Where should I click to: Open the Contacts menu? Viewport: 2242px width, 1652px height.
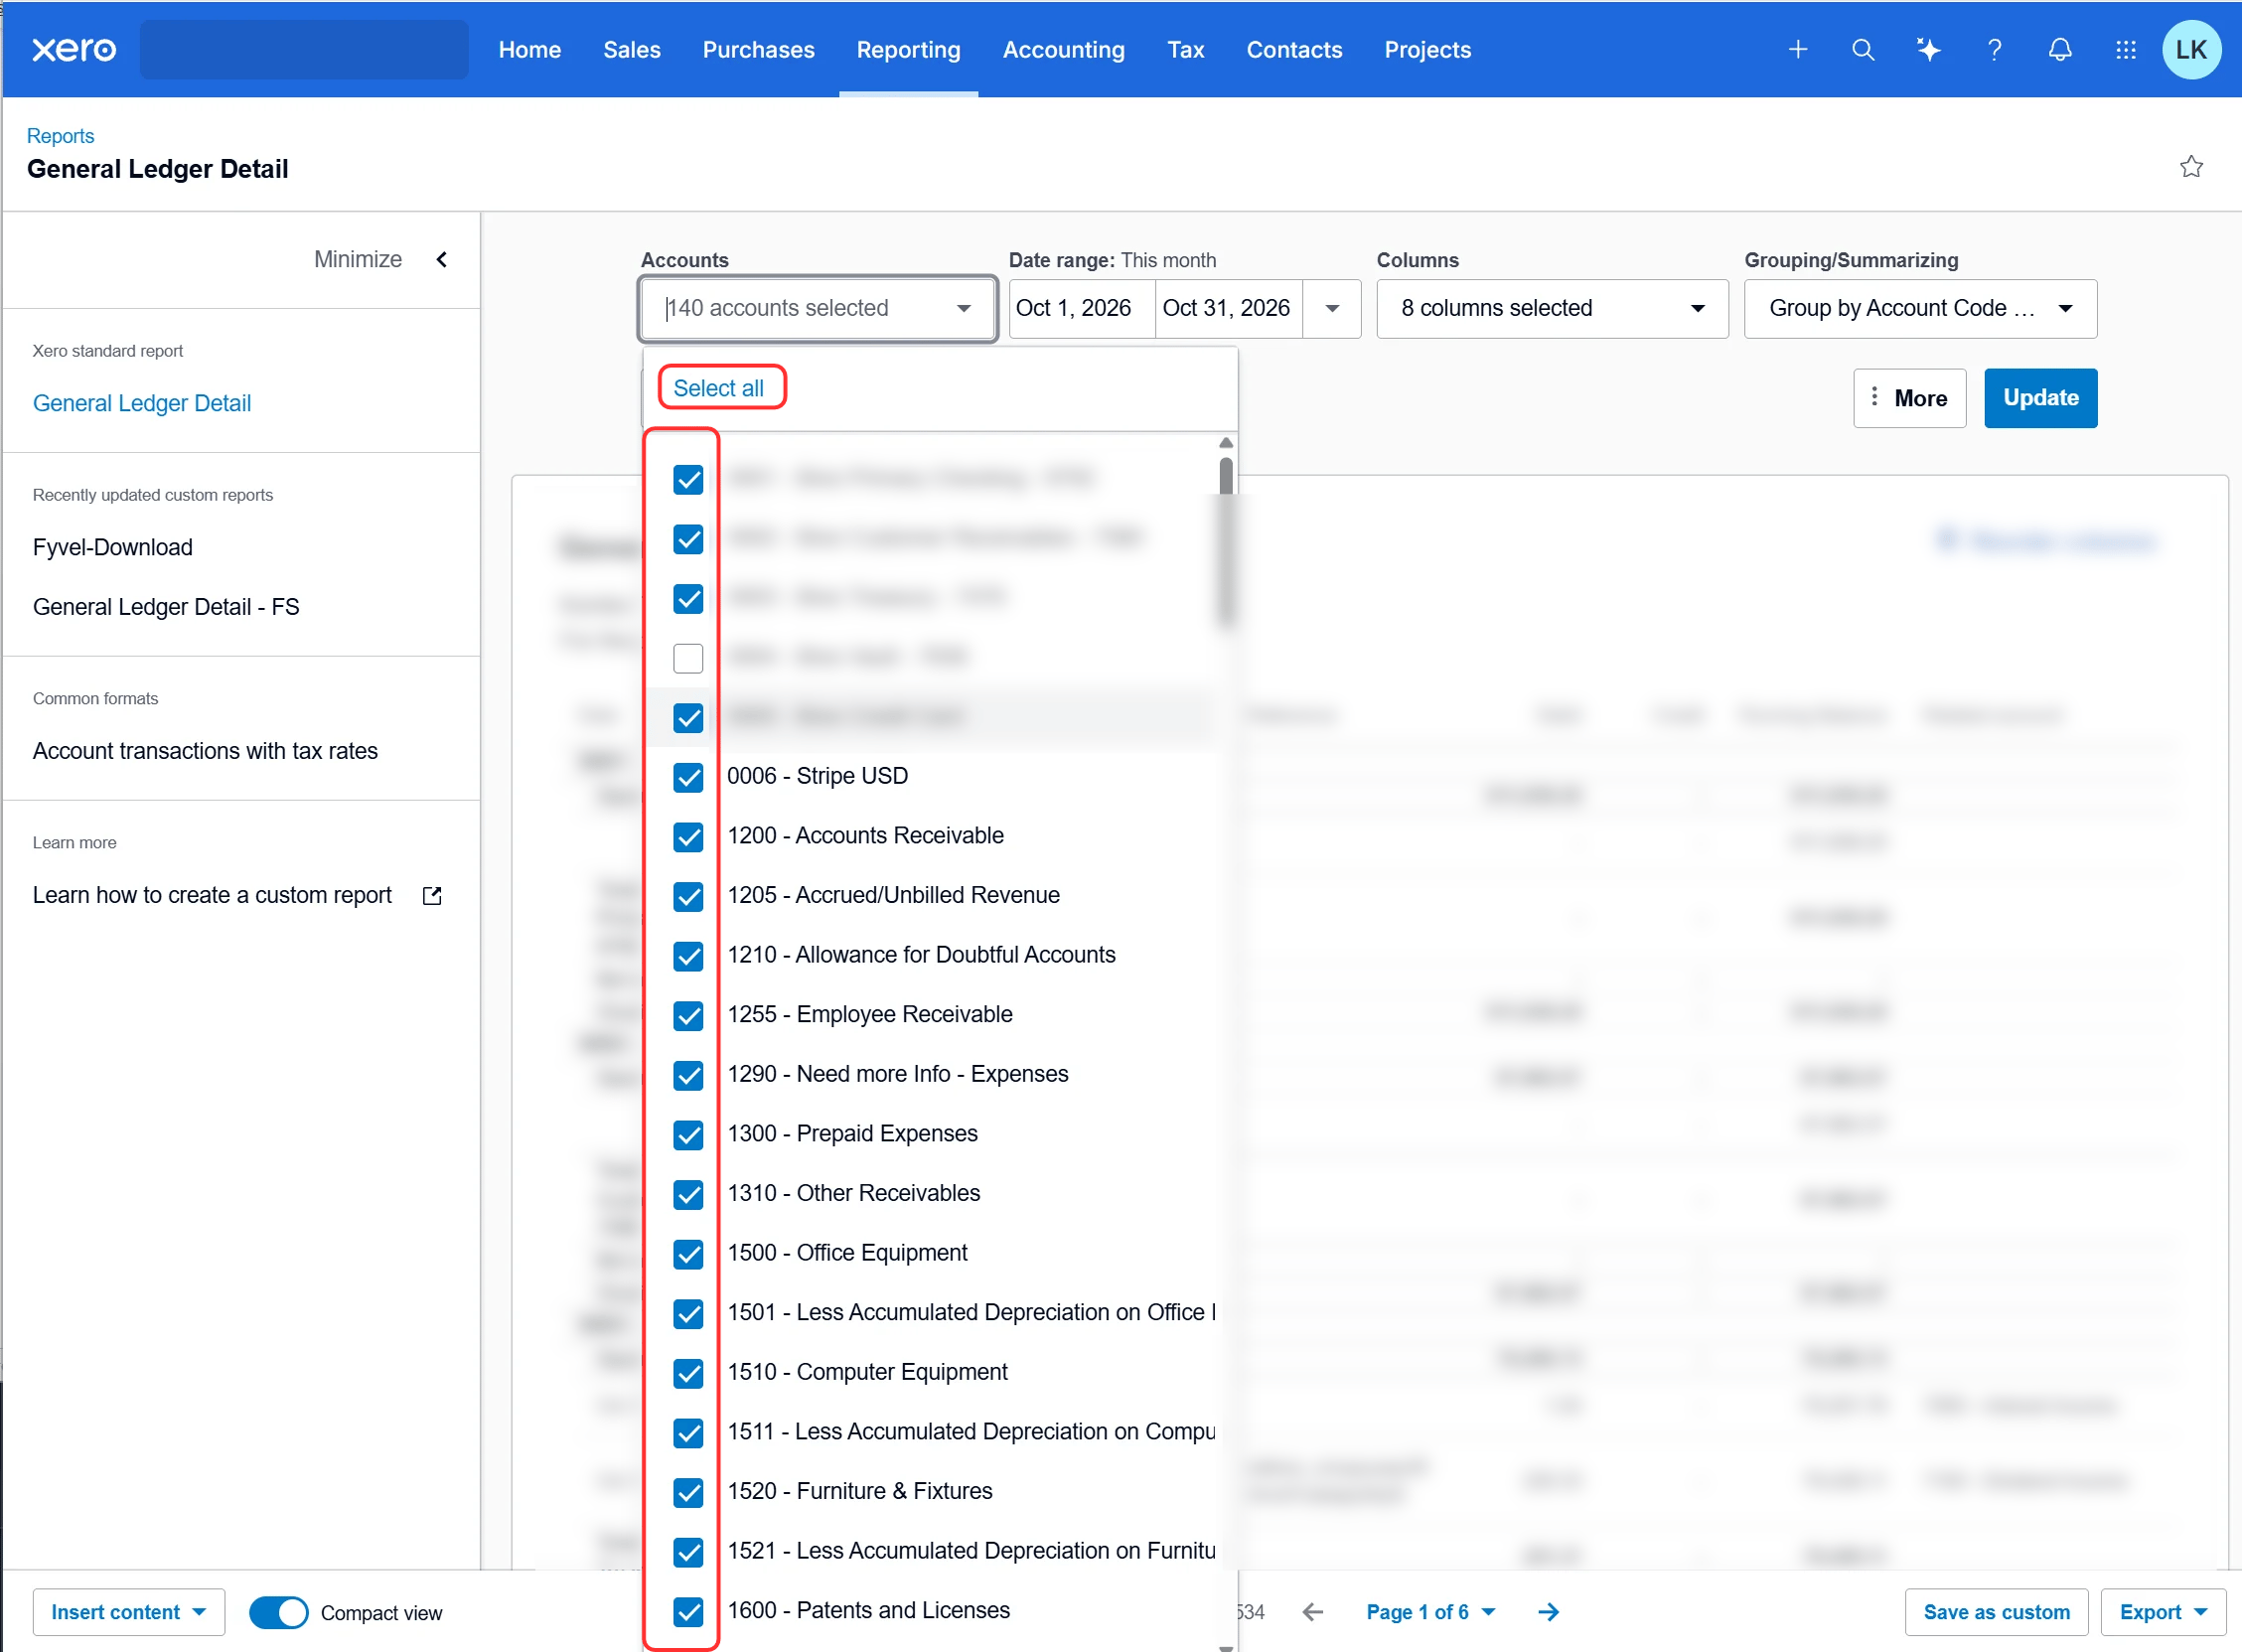click(x=1293, y=50)
